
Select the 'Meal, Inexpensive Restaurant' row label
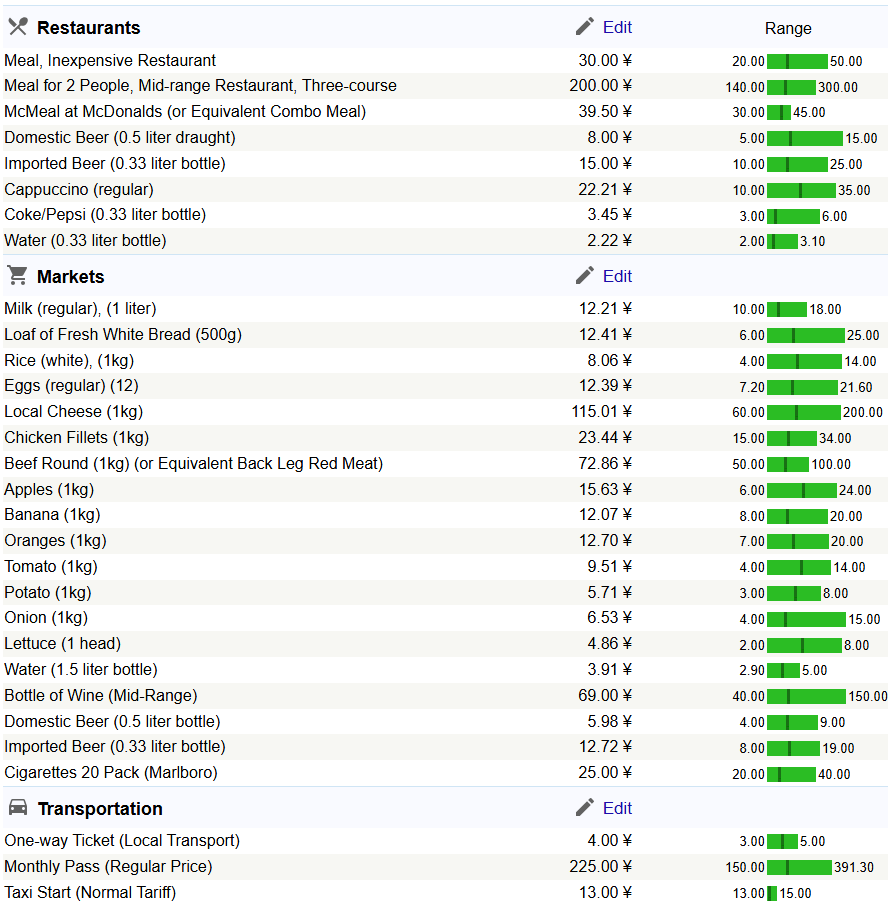point(110,61)
